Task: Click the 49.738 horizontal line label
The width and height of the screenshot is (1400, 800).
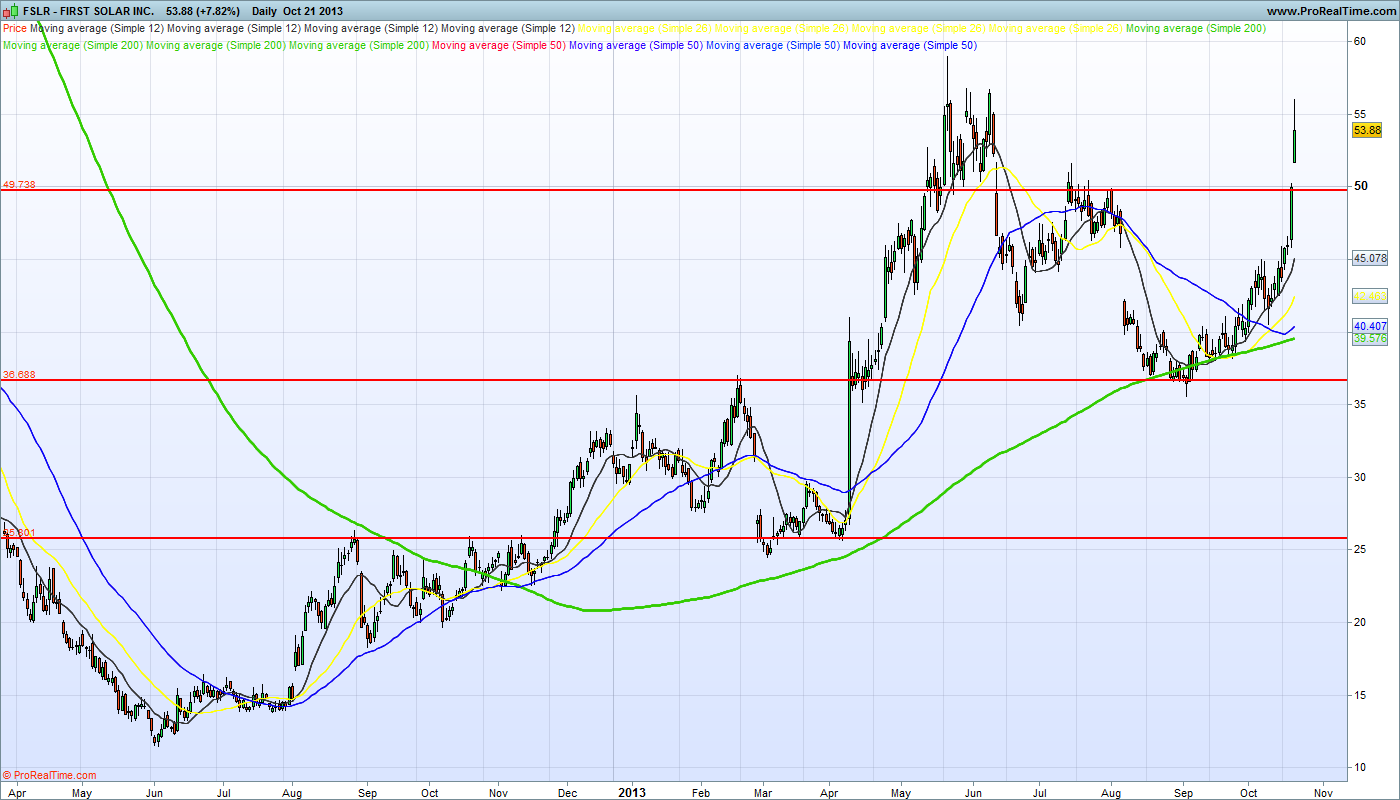Action: (19, 185)
